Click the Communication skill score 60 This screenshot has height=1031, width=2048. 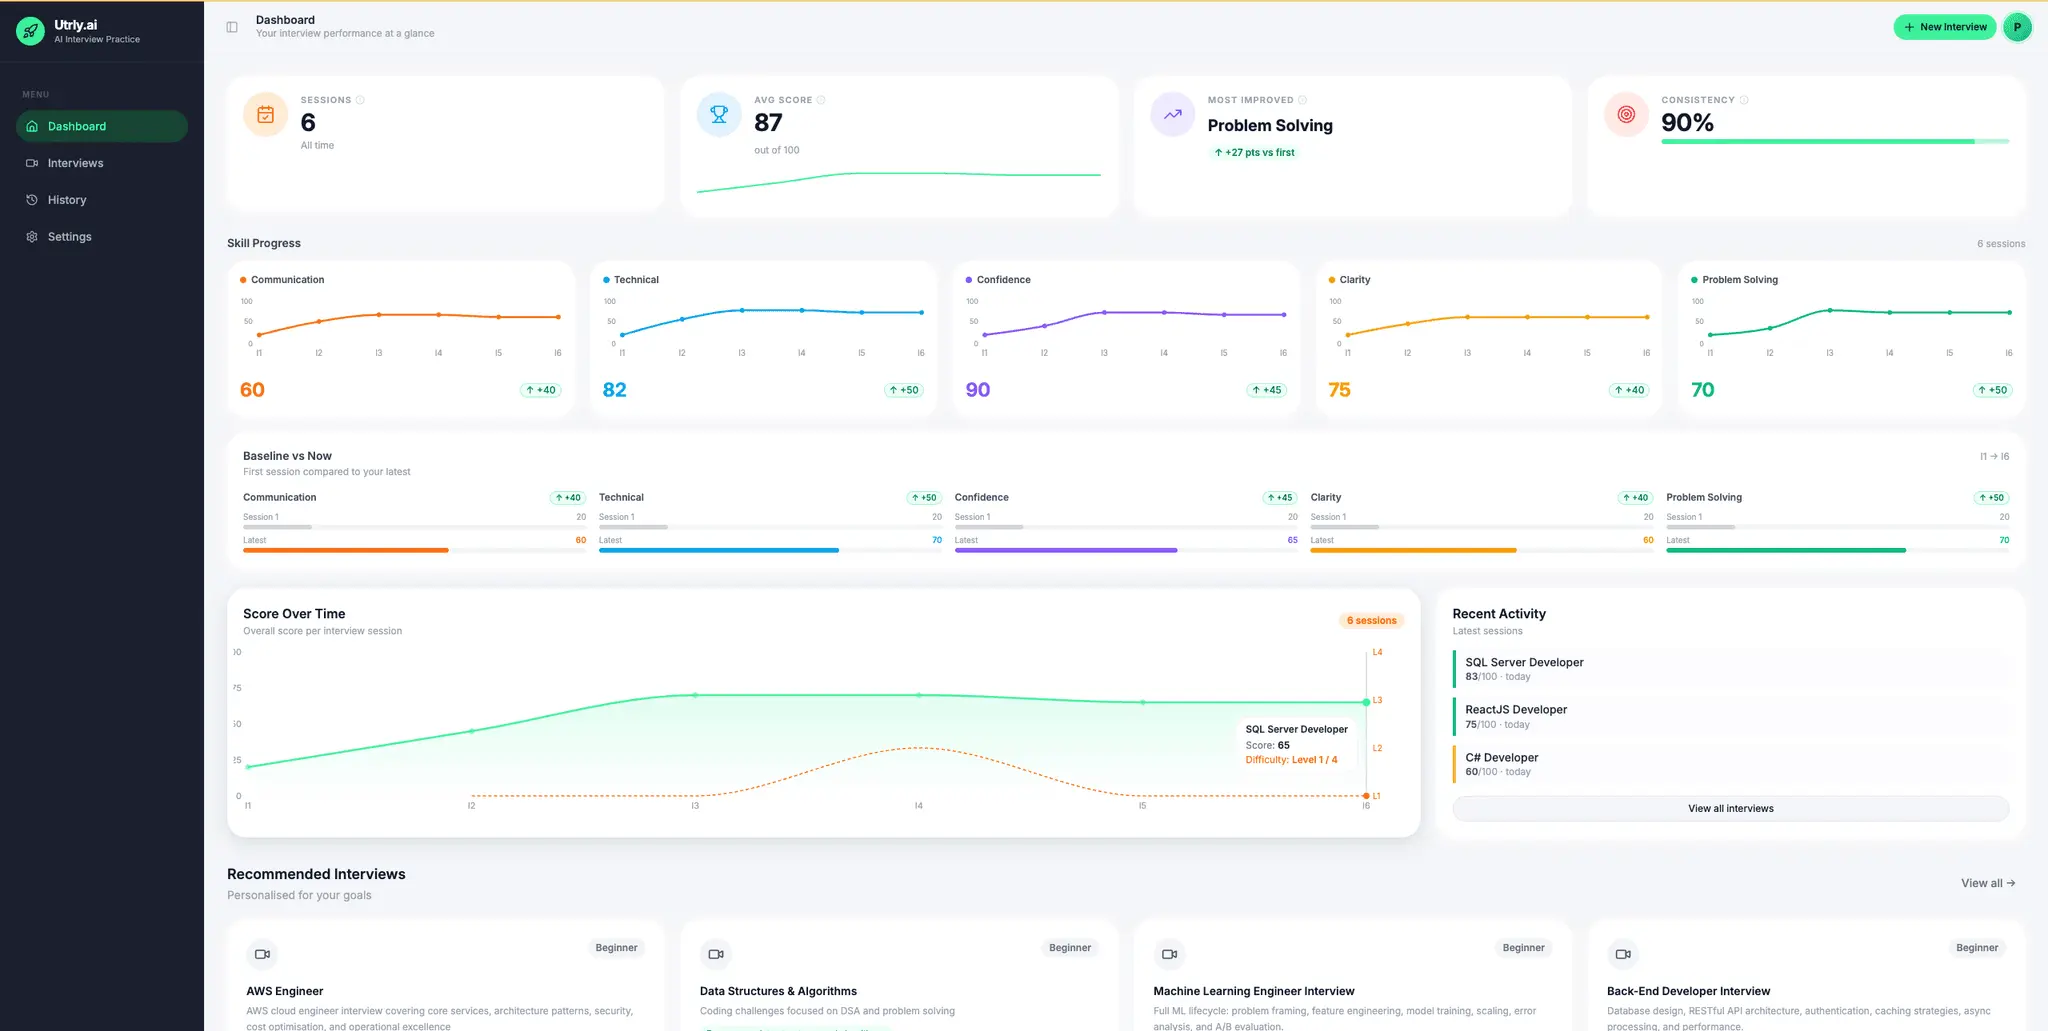(x=252, y=390)
